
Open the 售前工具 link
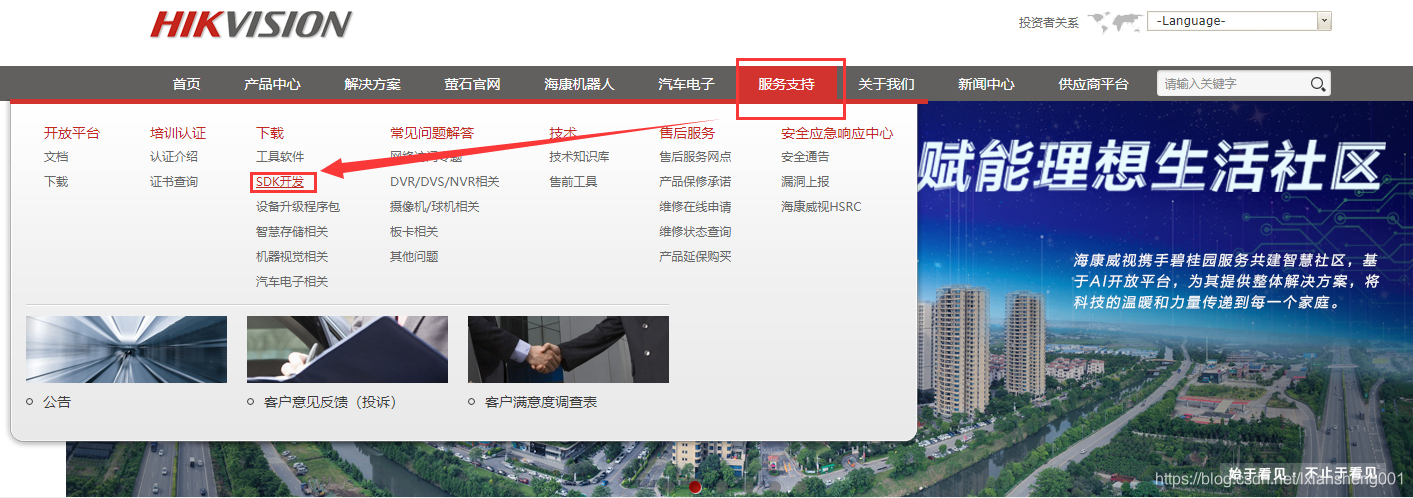coord(573,182)
